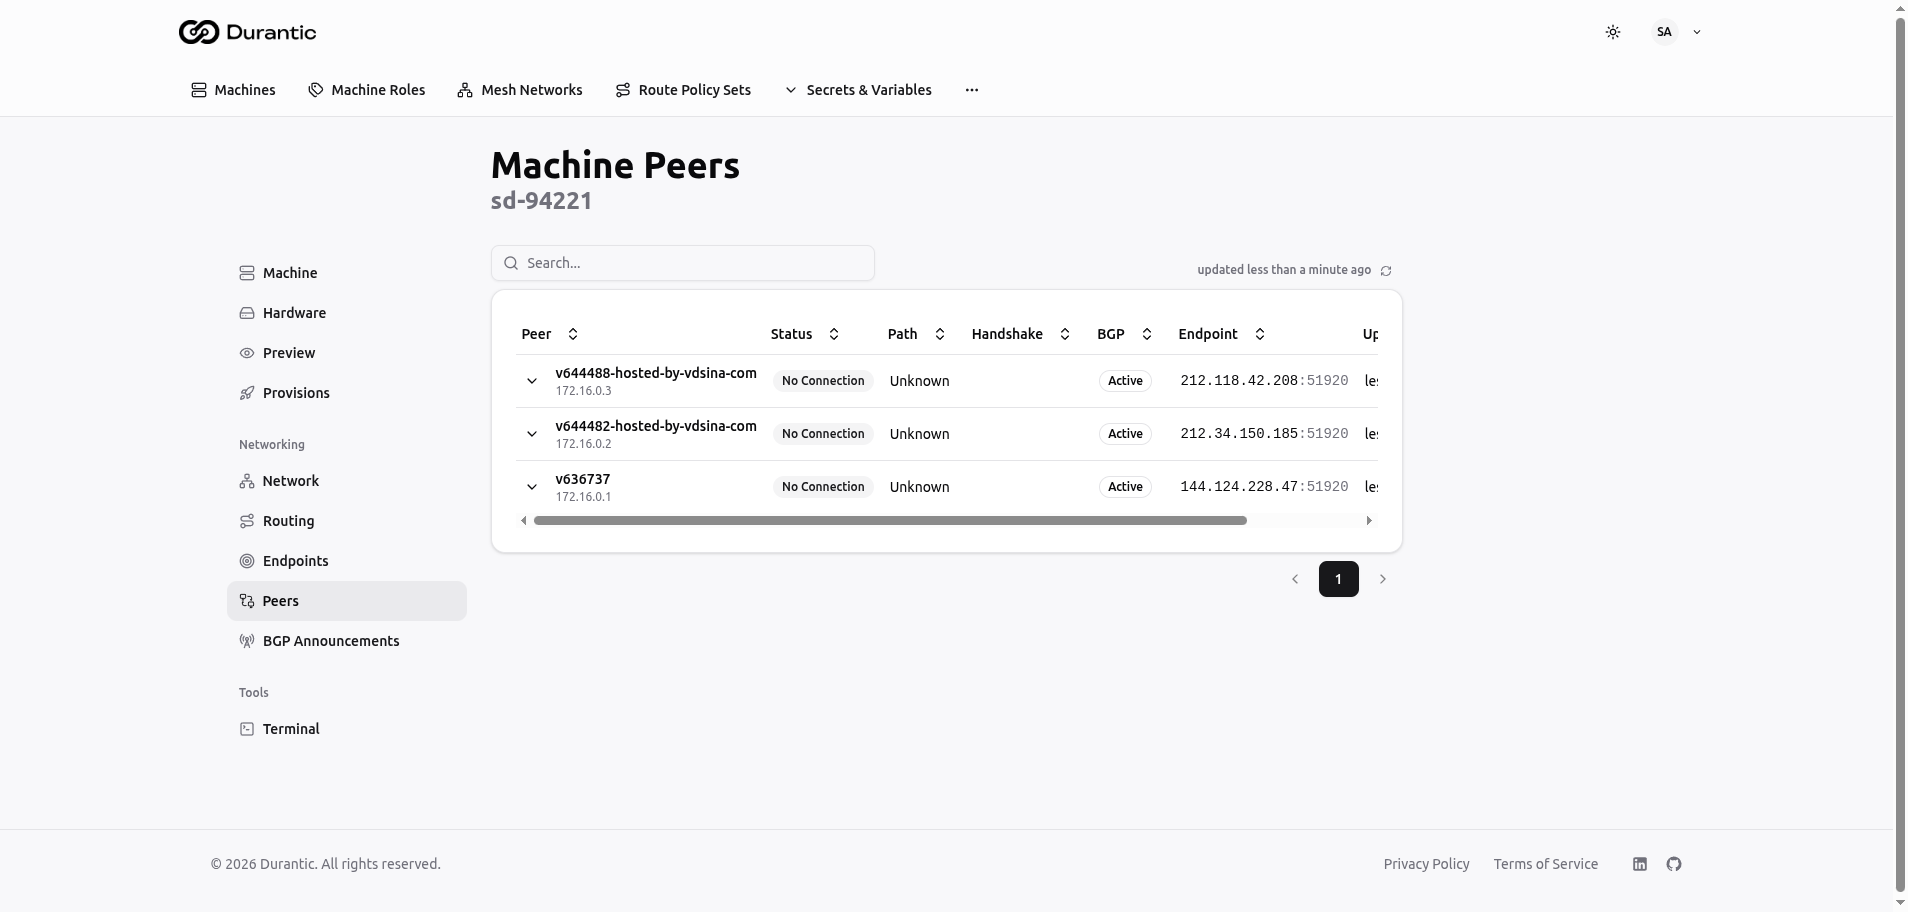The width and height of the screenshot is (1908, 912).
Task: Click the refresh icon beside updated timestamp
Action: (x=1386, y=271)
